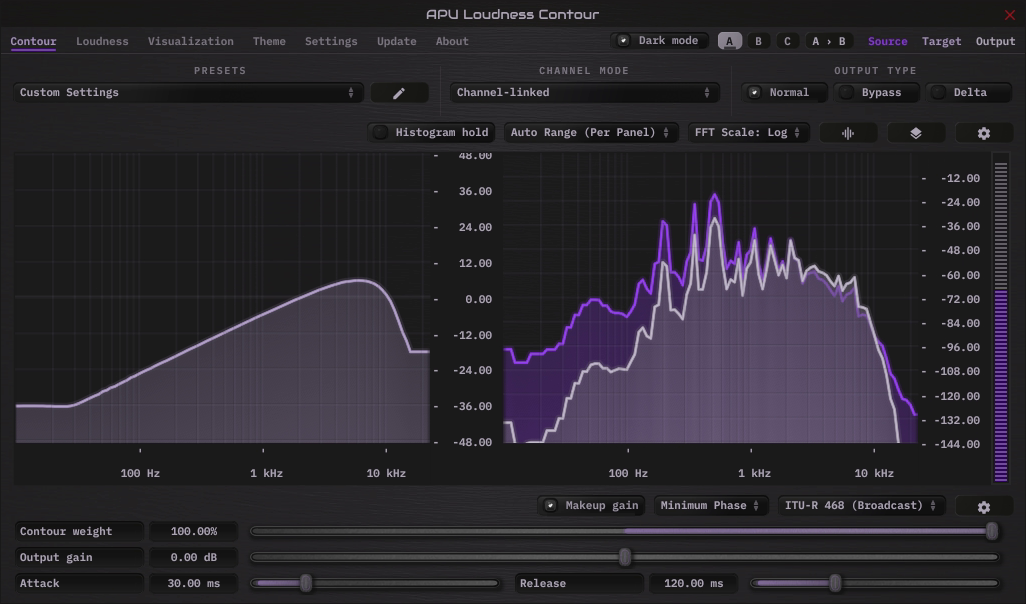Expand the Auto Range (Per Panel) dropdown
The image size is (1026, 604).
tap(590, 133)
